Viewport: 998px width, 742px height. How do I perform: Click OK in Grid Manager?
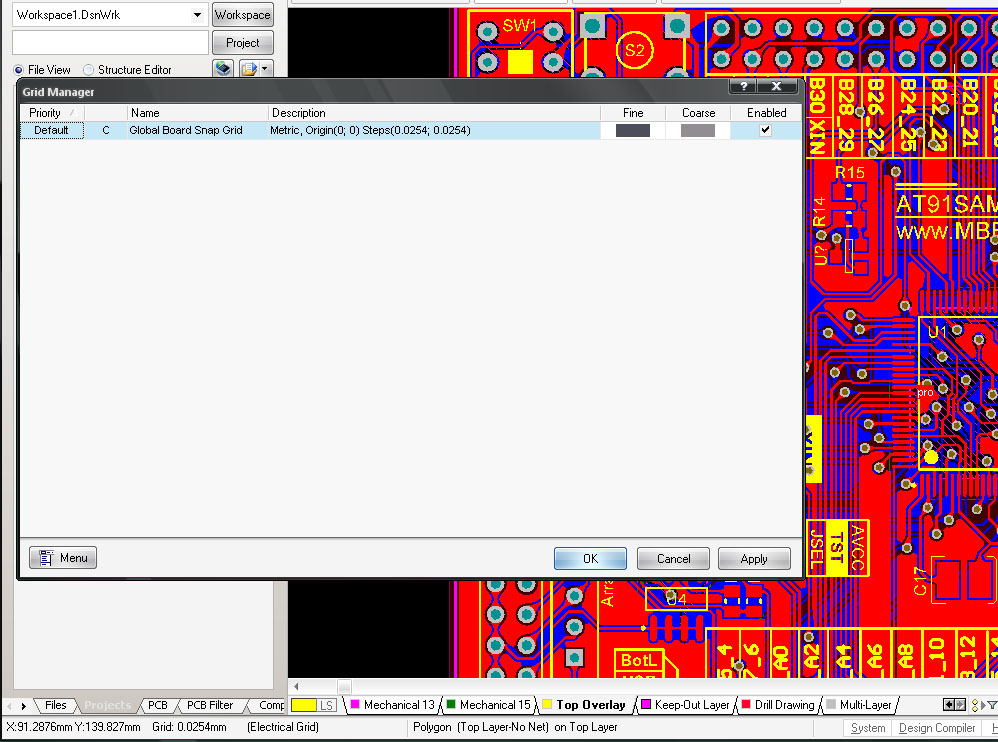(x=590, y=559)
